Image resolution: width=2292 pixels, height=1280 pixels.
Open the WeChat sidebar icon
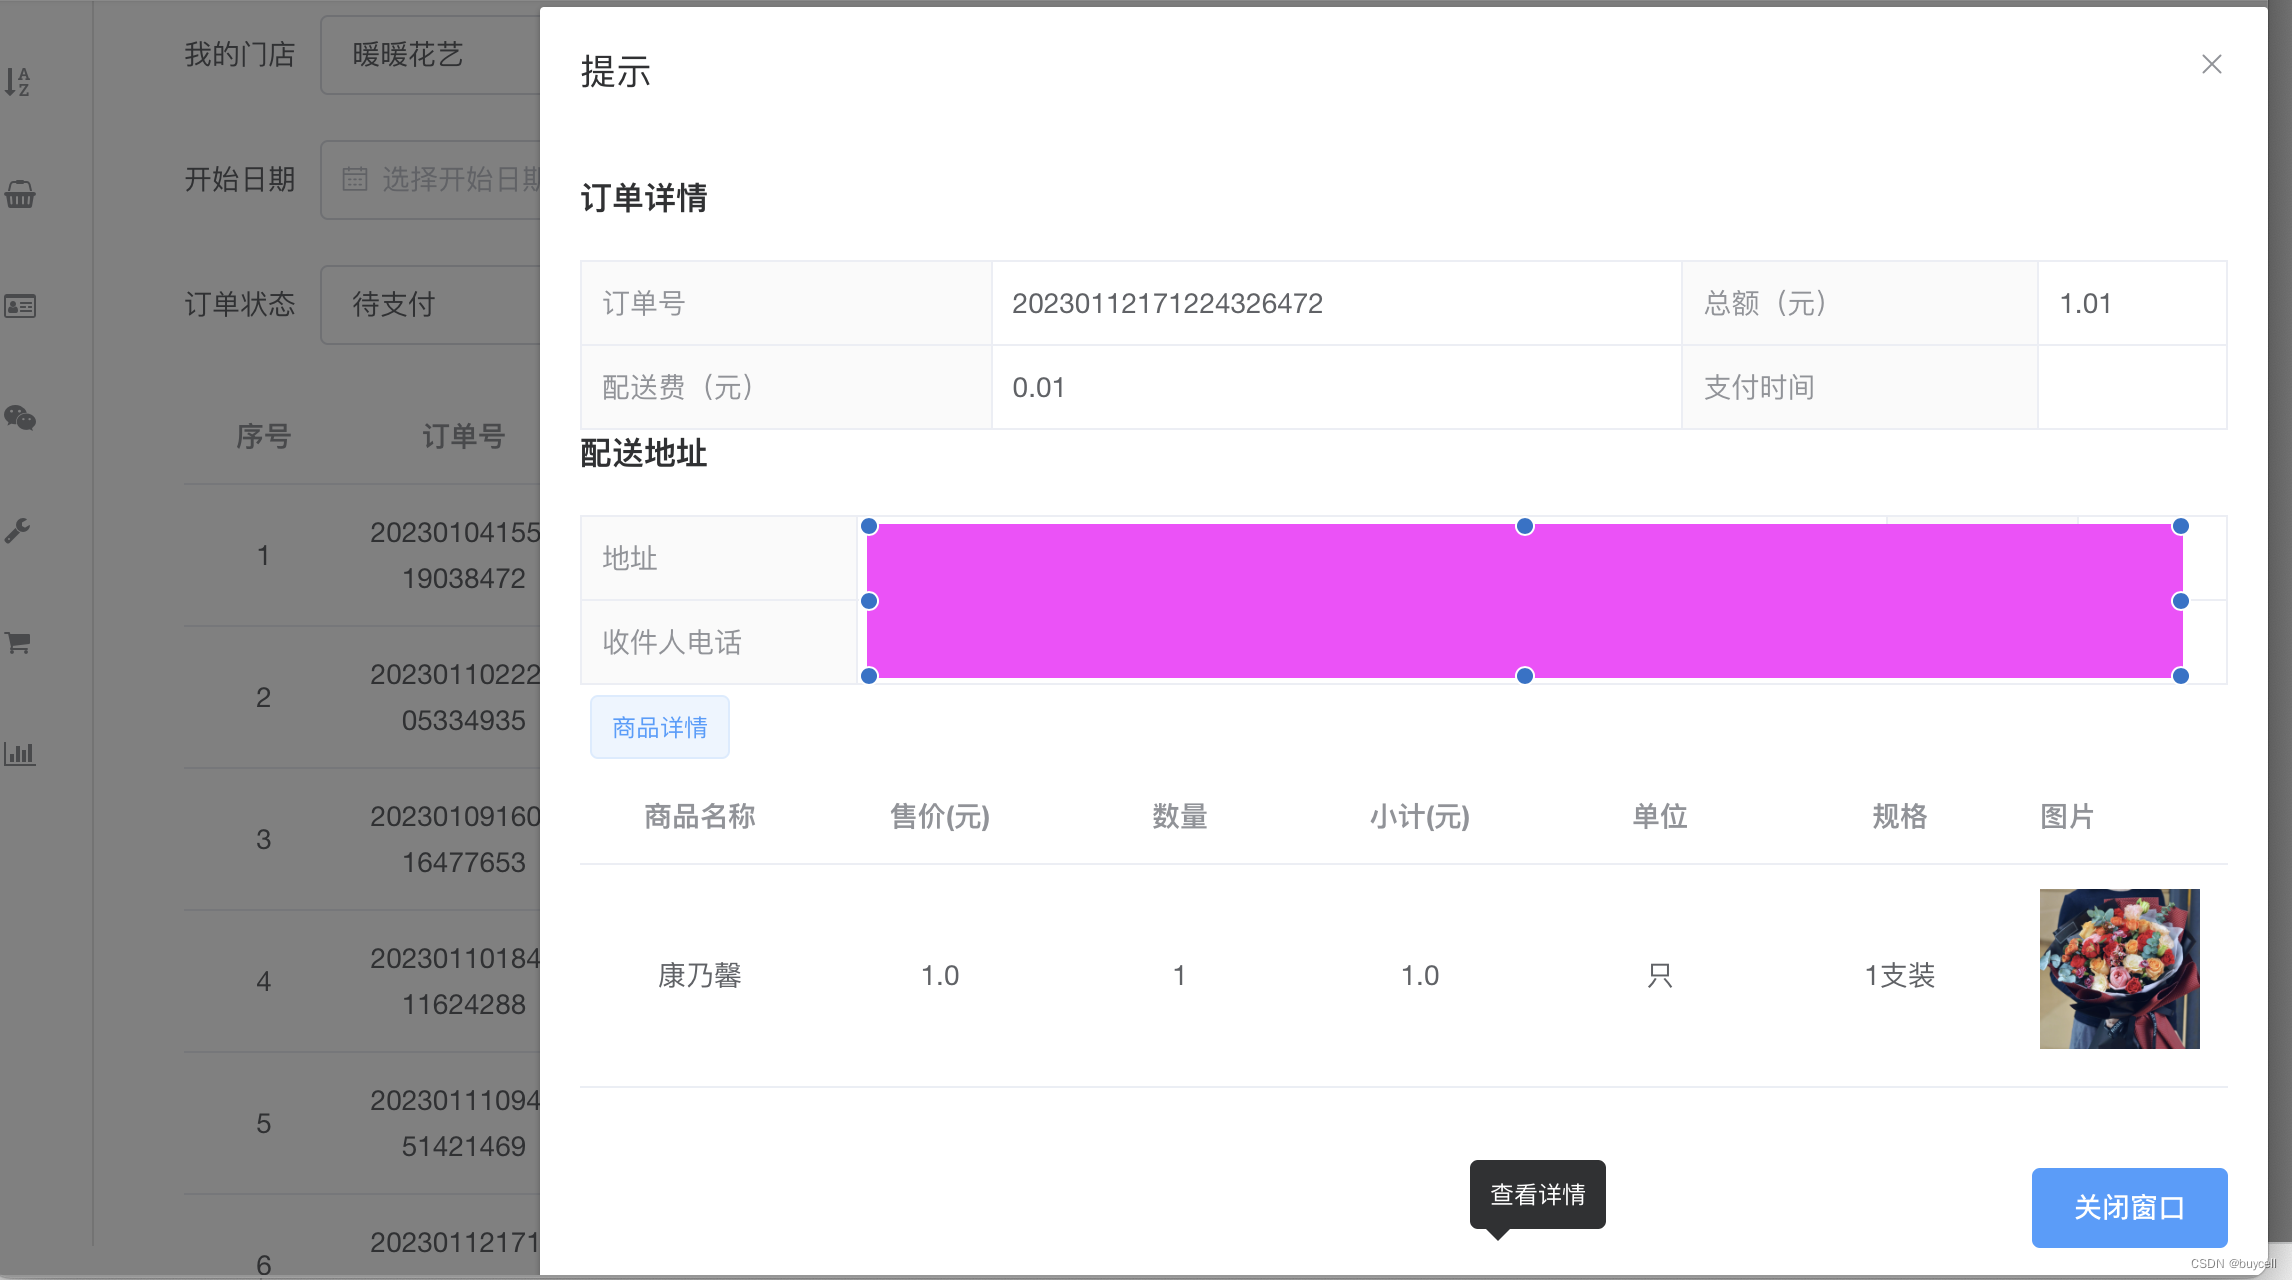(x=20, y=418)
